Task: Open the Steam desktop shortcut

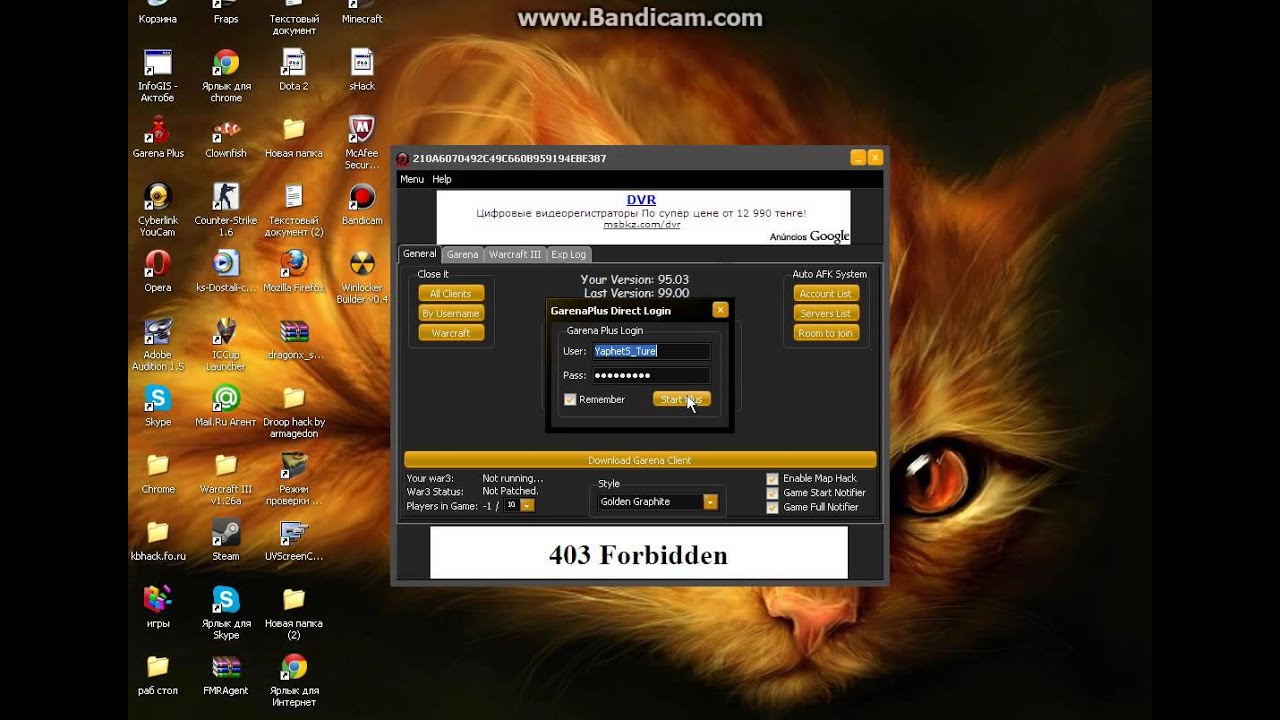Action: [226, 539]
